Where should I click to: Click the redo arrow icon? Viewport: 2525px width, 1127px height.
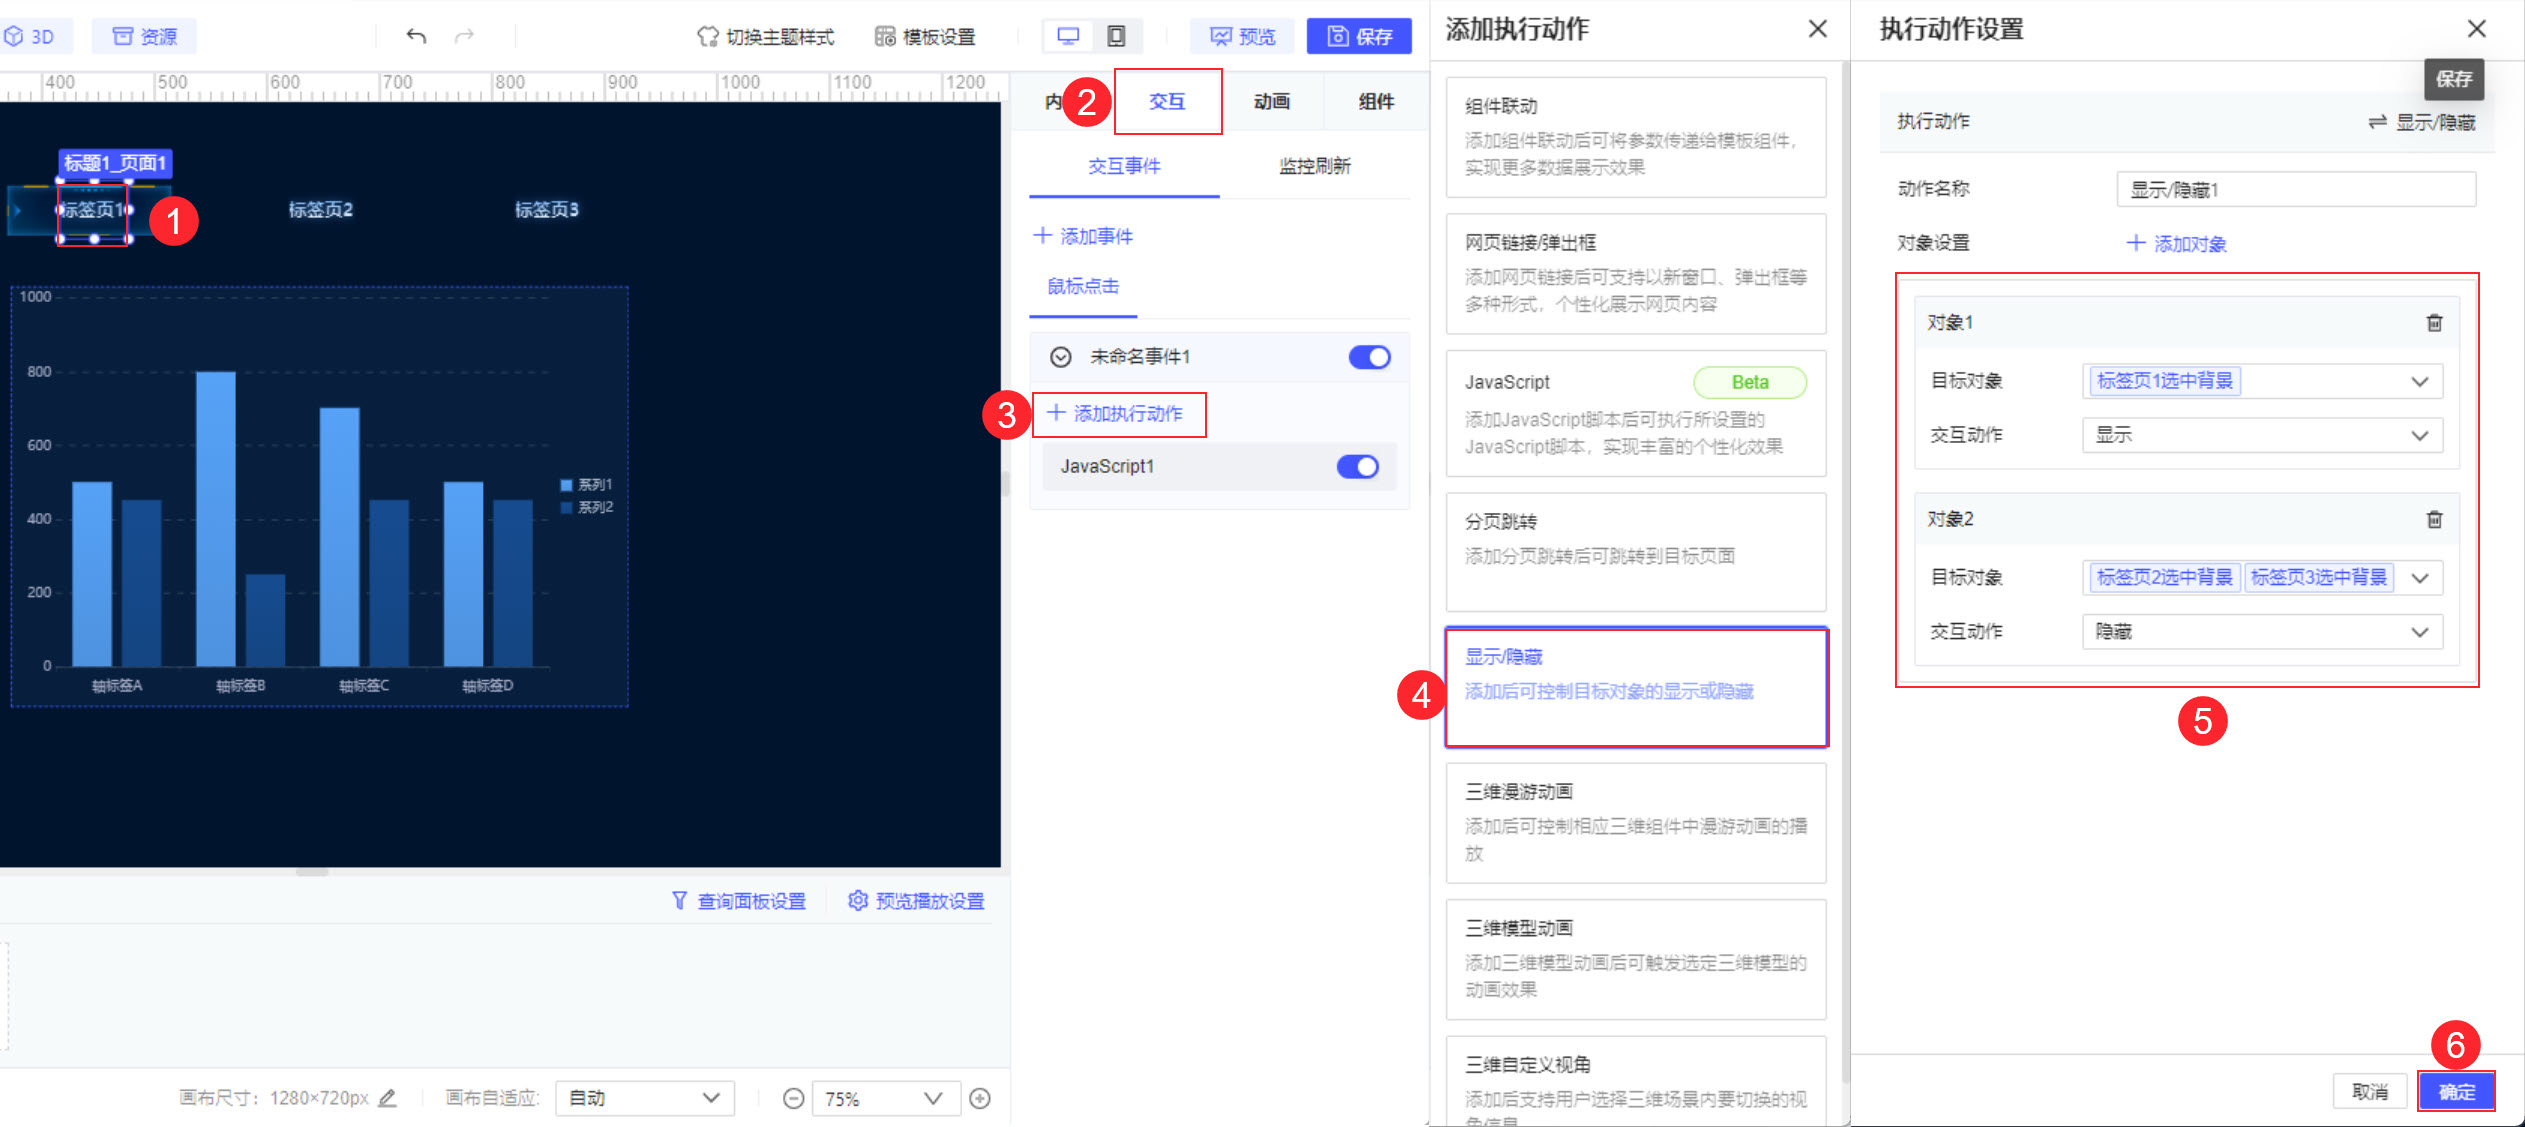coord(464,37)
